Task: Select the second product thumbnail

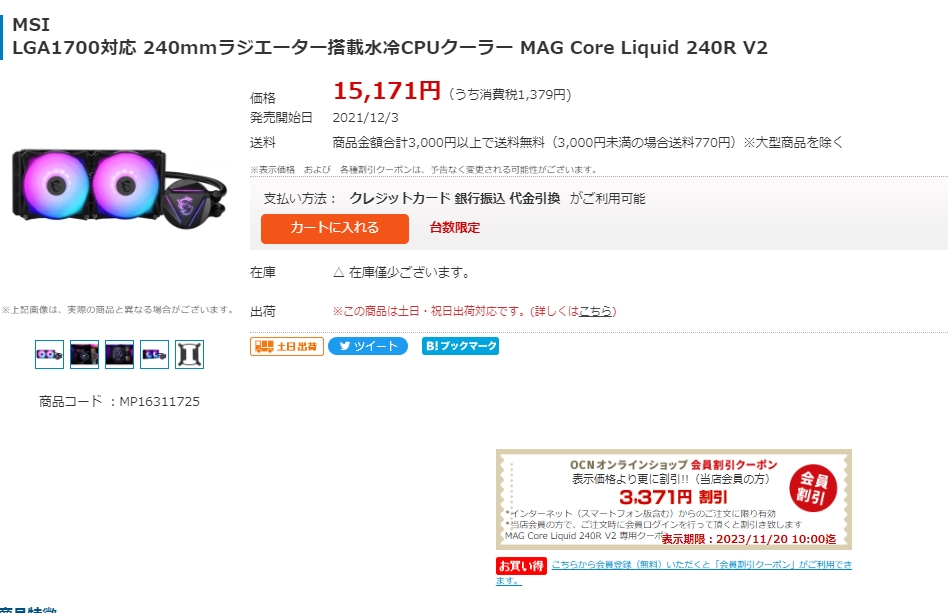Action: [x=84, y=354]
